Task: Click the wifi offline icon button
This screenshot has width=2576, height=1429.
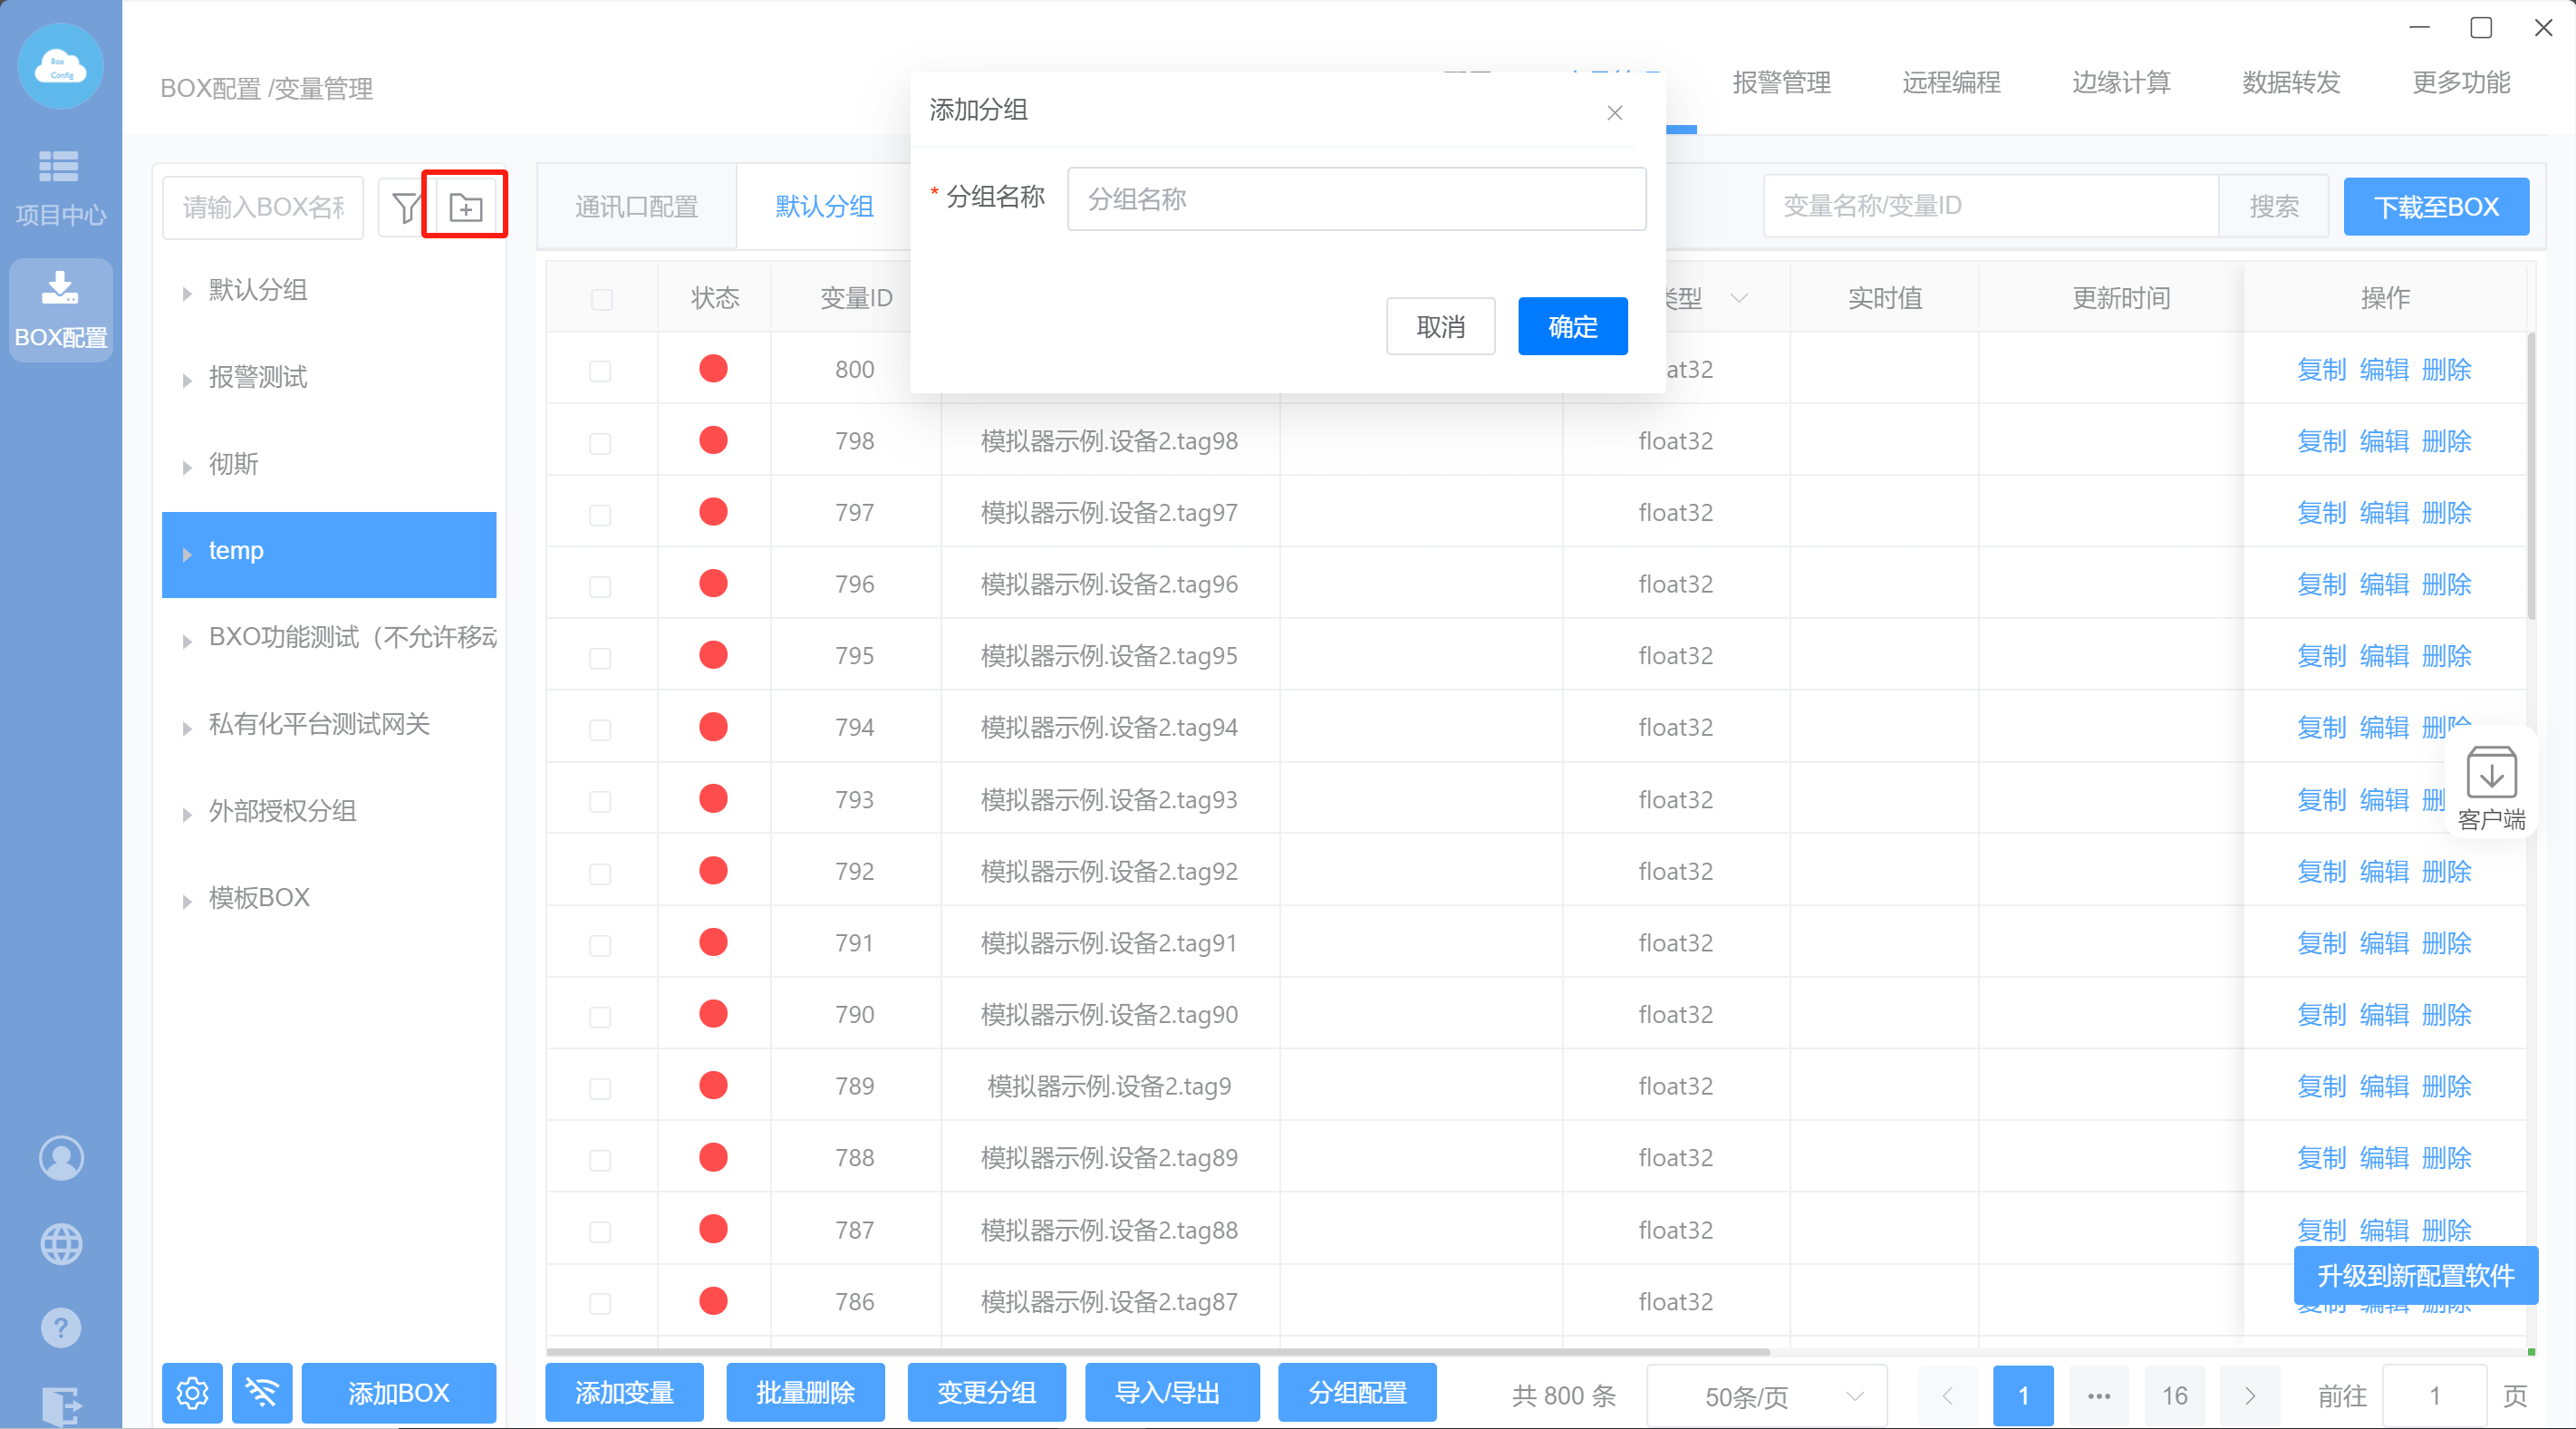Action: [262, 1392]
